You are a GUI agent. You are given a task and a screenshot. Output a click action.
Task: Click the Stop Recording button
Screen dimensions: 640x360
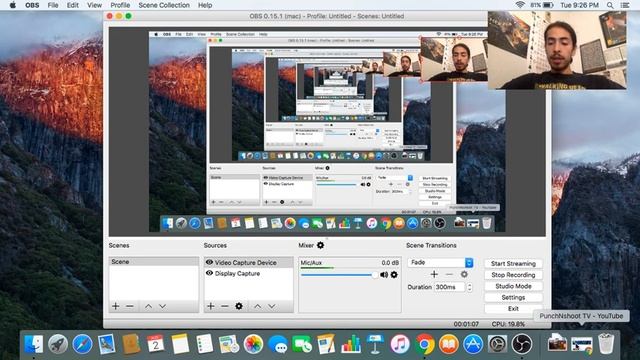point(513,275)
